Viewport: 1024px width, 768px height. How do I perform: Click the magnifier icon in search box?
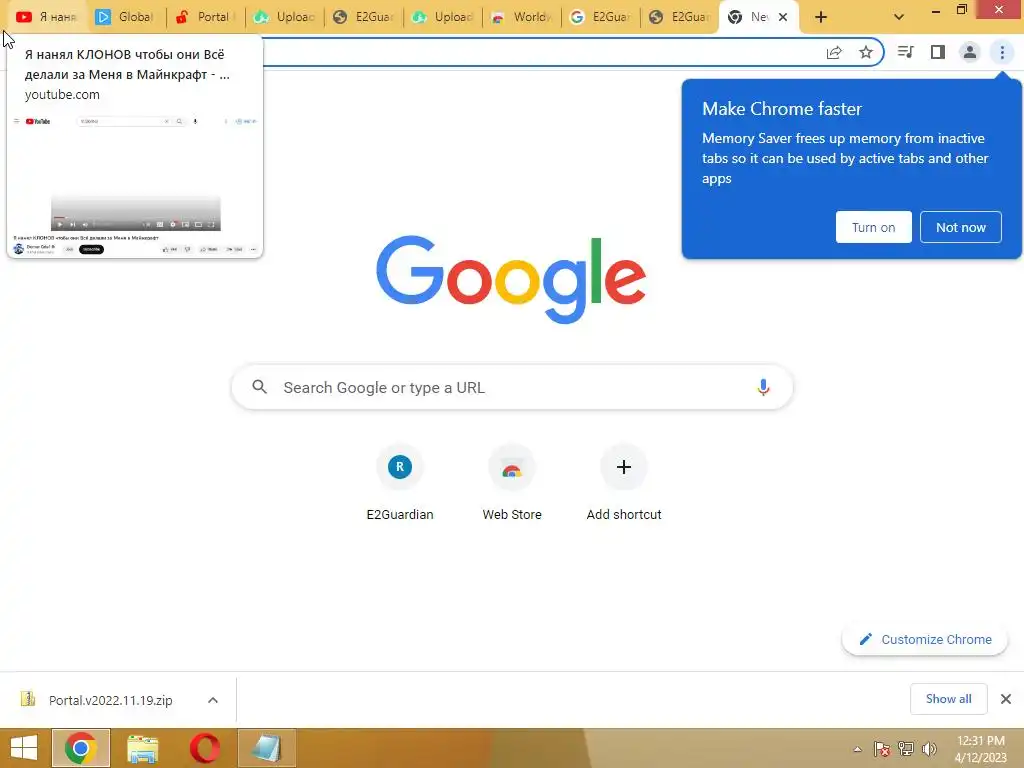[259, 387]
